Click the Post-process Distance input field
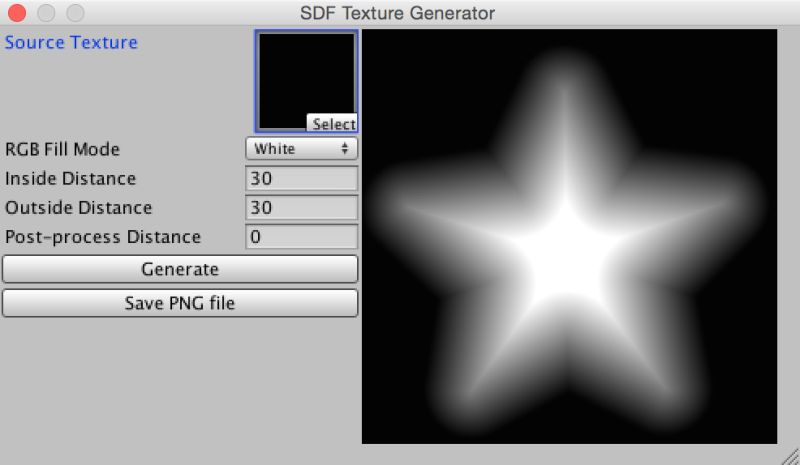 [x=302, y=236]
